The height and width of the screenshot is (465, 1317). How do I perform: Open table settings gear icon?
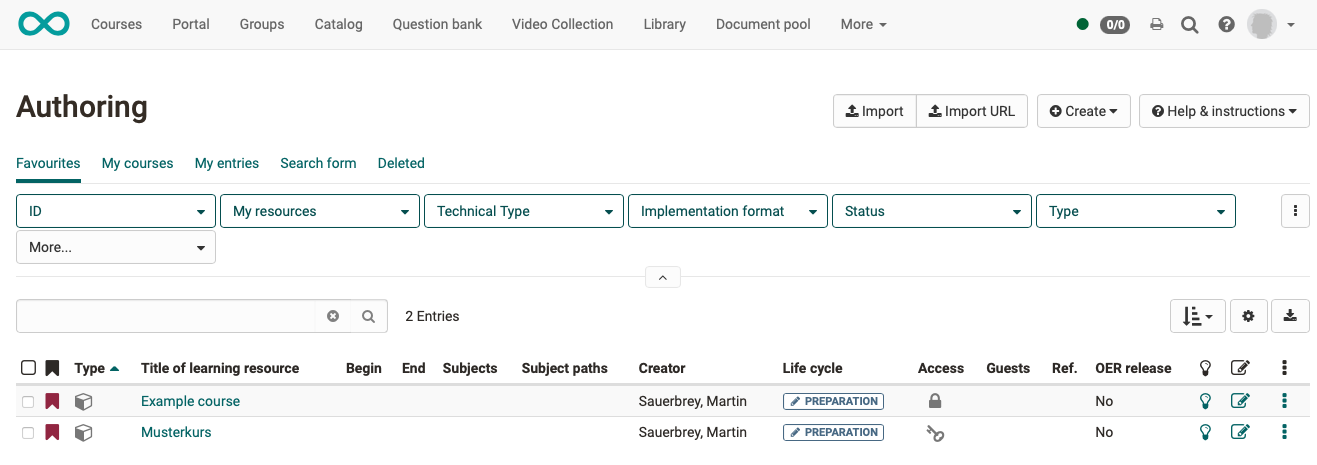coord(1248,317)
